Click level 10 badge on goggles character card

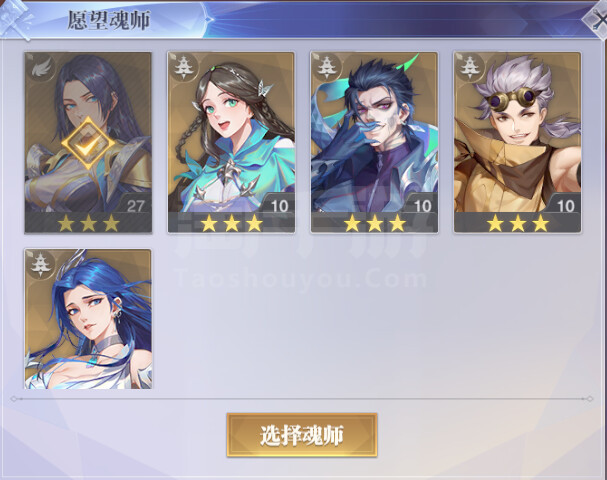pyautogui.click(x=565, y=206)
